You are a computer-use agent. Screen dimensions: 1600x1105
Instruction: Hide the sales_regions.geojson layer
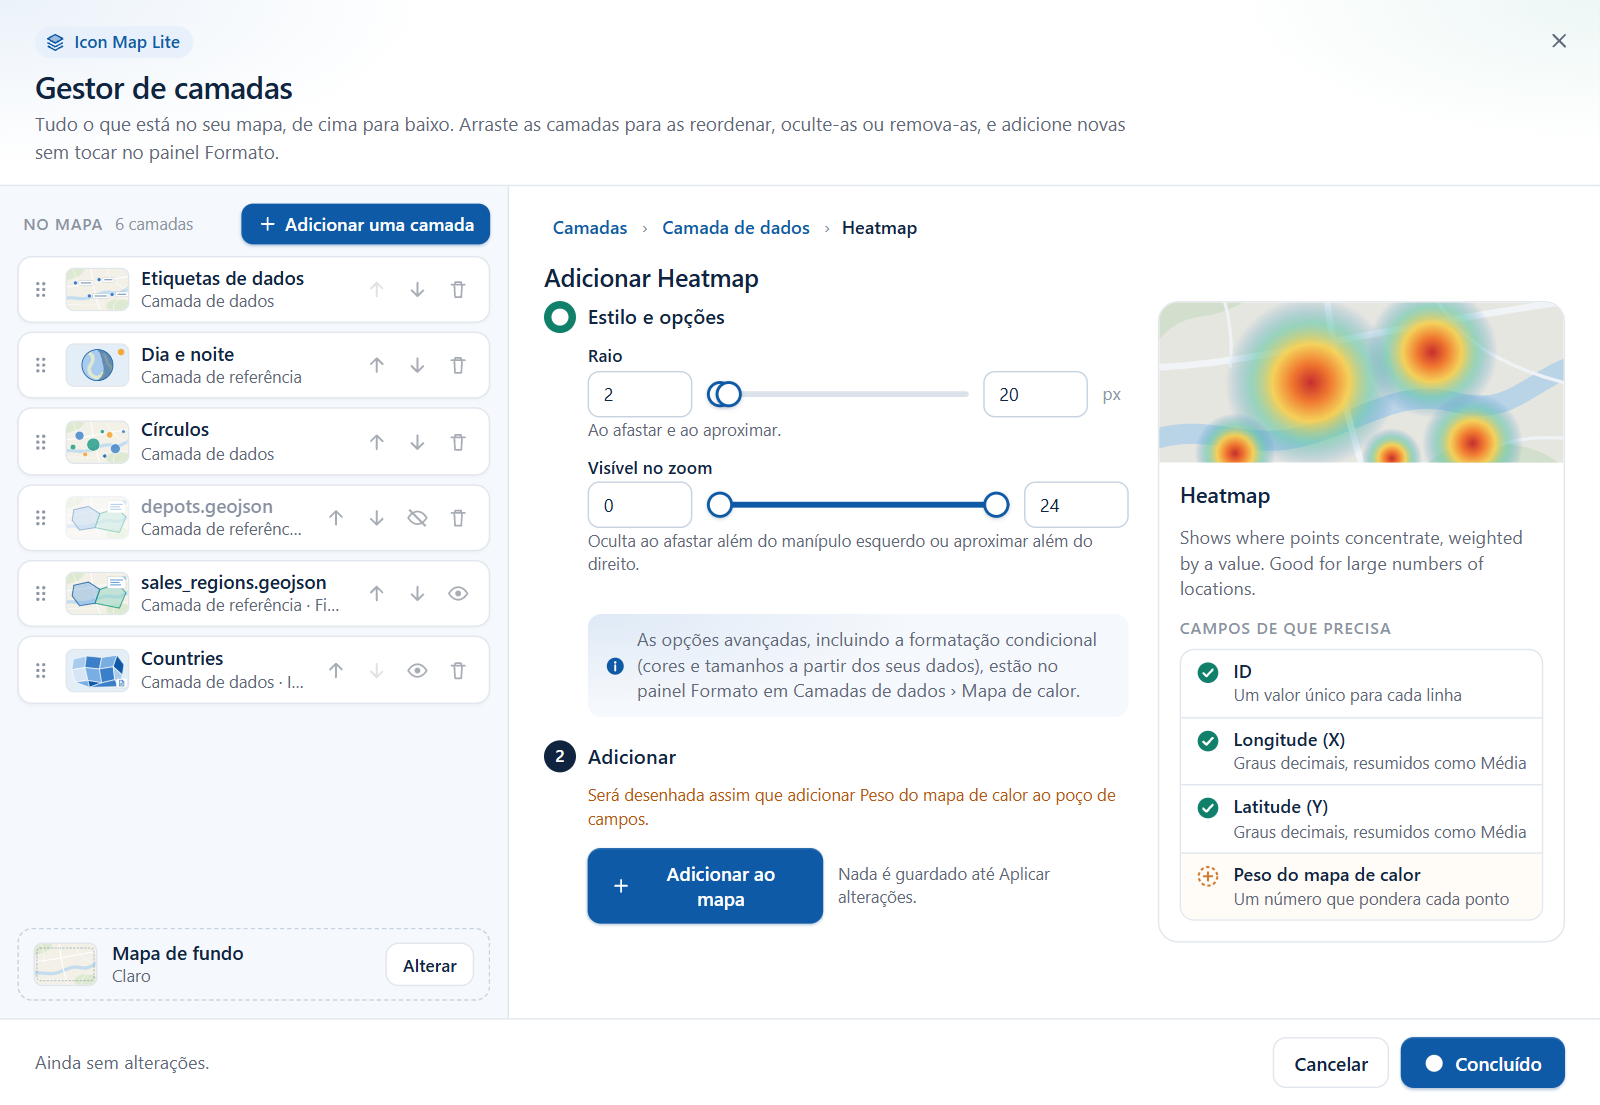[x=458, y=594]
